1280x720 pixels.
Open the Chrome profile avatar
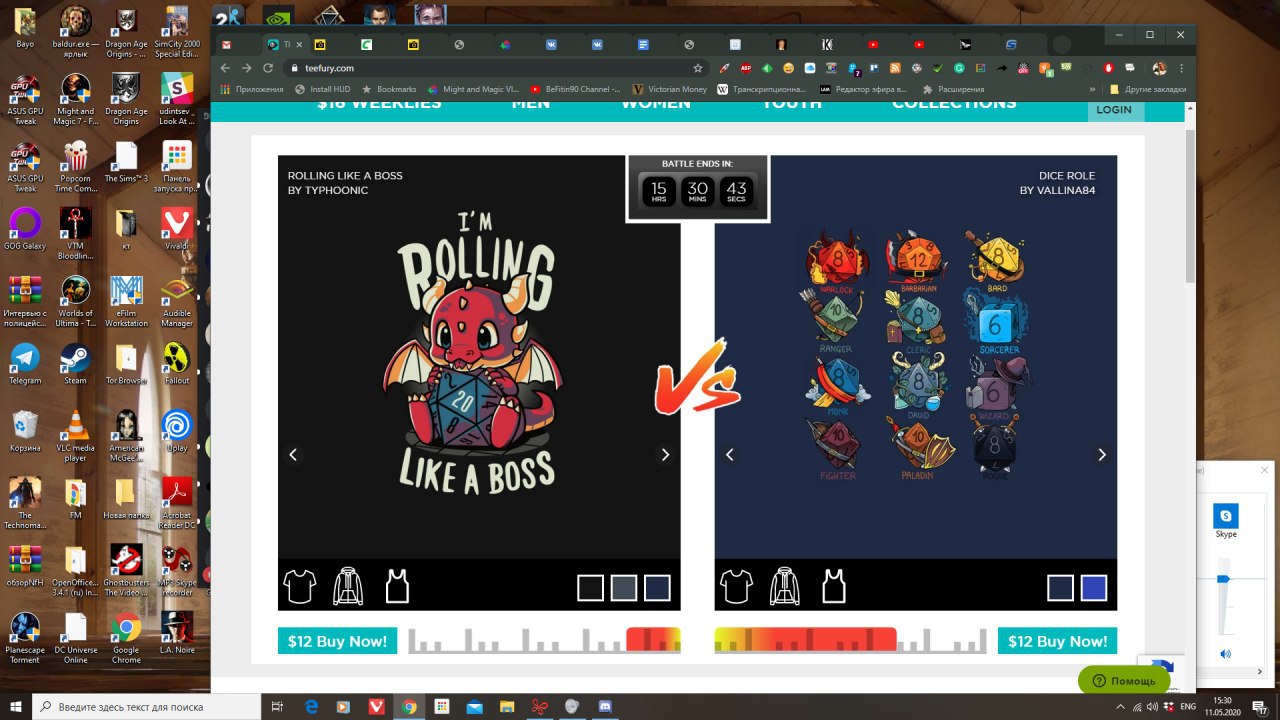1159,68
